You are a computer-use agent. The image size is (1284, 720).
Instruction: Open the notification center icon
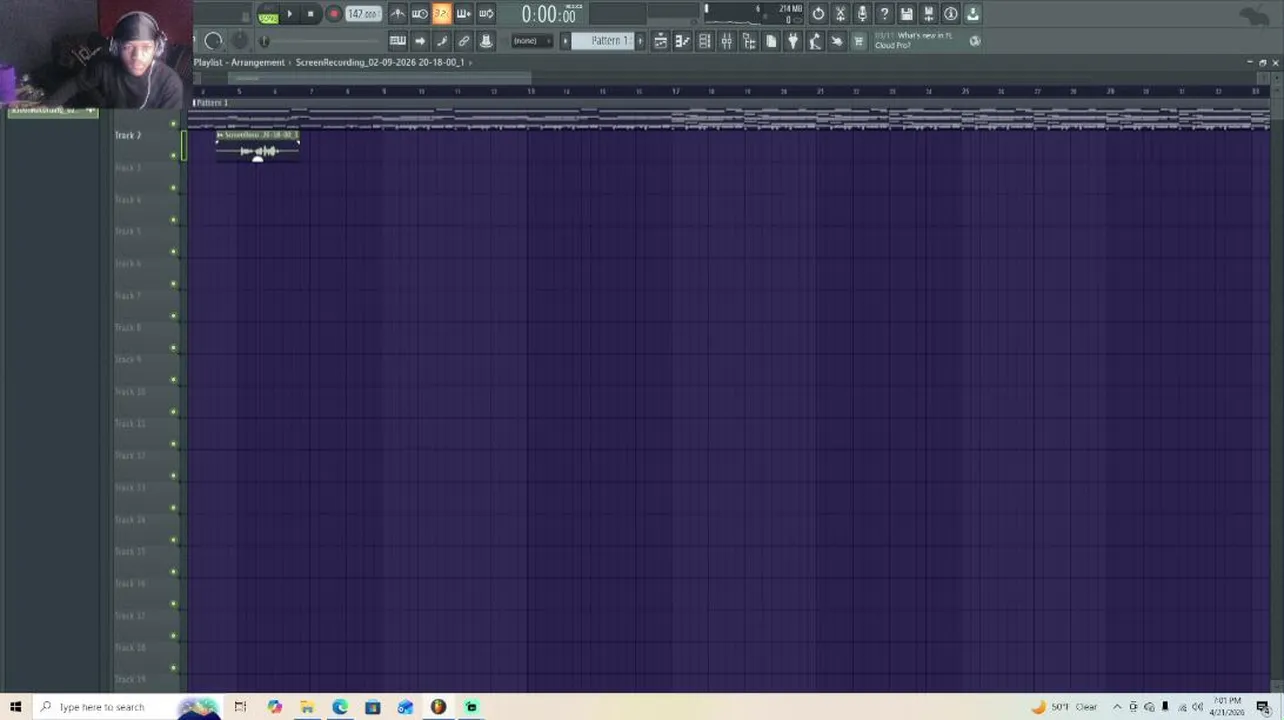tap(1264, 707)
